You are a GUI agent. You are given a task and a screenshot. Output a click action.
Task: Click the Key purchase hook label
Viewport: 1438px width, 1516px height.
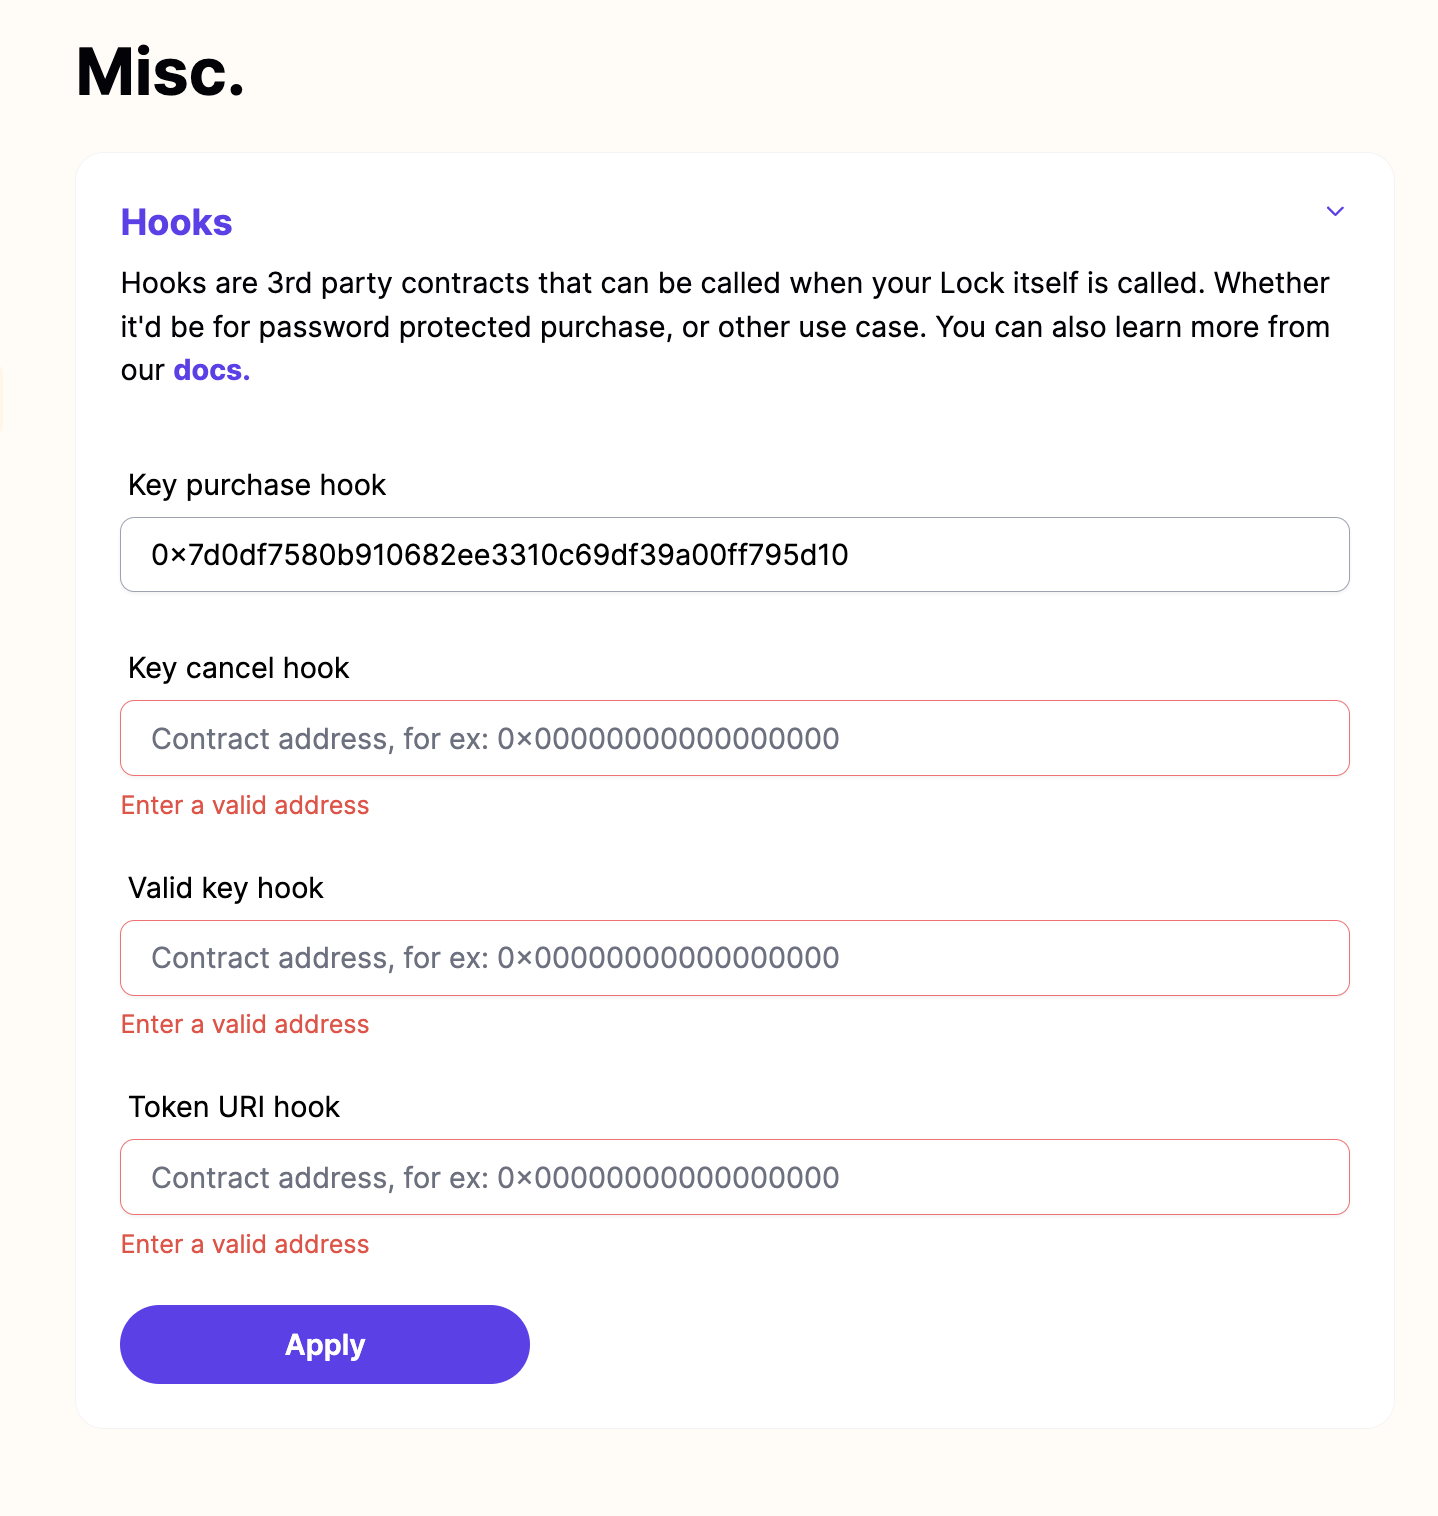(256, 485)
